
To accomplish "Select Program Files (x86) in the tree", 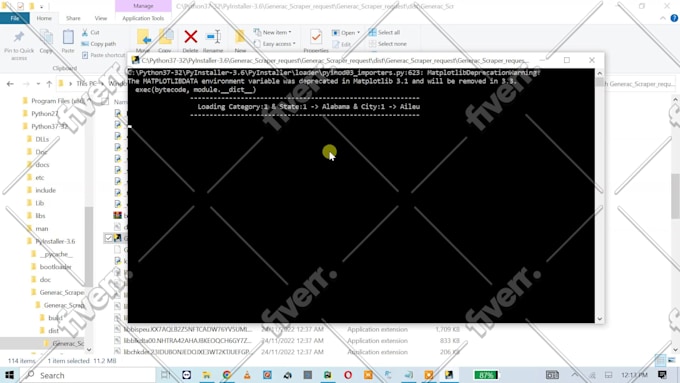I will point(54,101).
